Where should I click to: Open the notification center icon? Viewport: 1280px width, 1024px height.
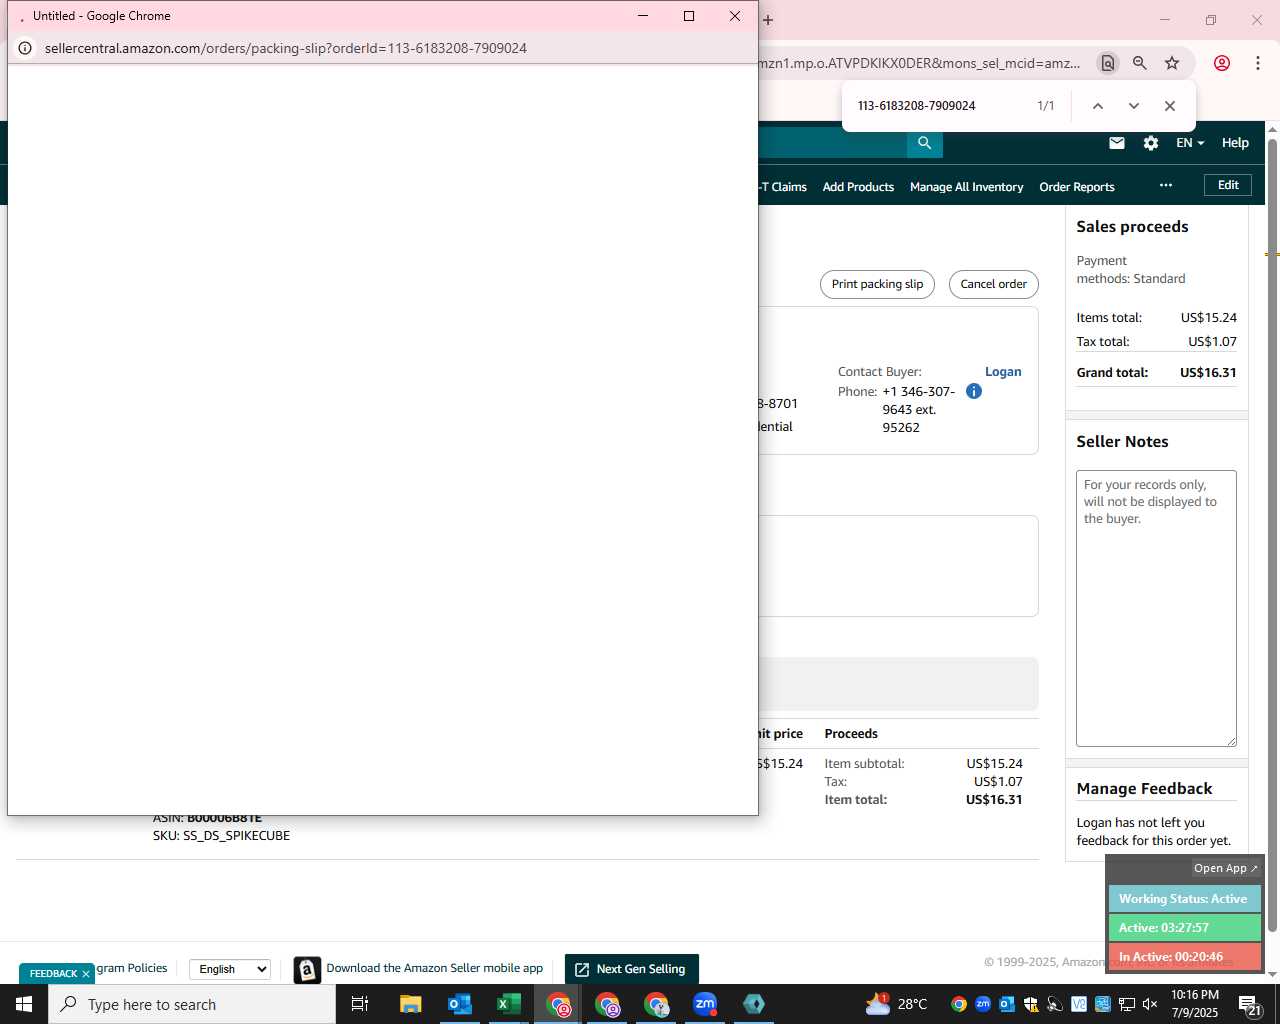tap(1250, 1004)
